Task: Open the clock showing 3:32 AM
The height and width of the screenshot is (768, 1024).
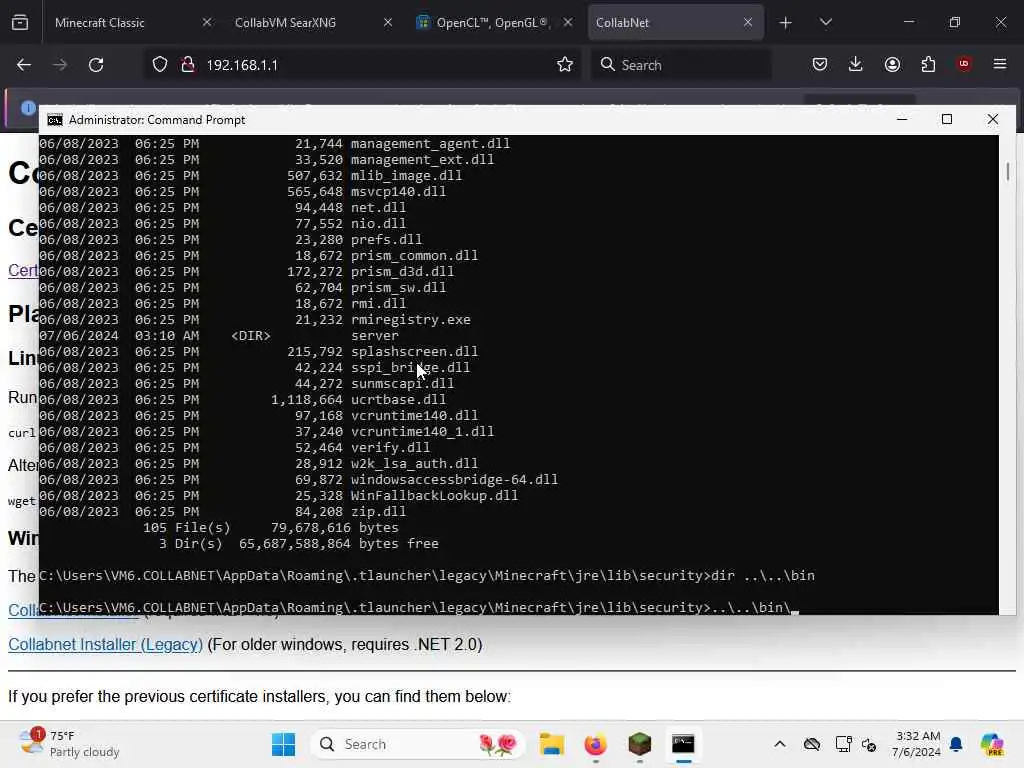Action: 917,744
